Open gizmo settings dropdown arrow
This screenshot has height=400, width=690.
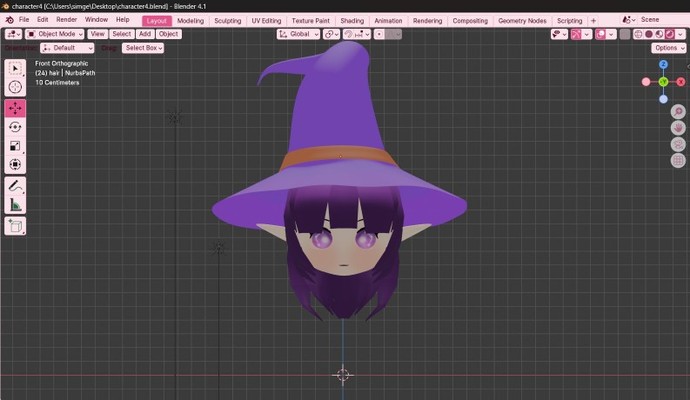[586, 34]
